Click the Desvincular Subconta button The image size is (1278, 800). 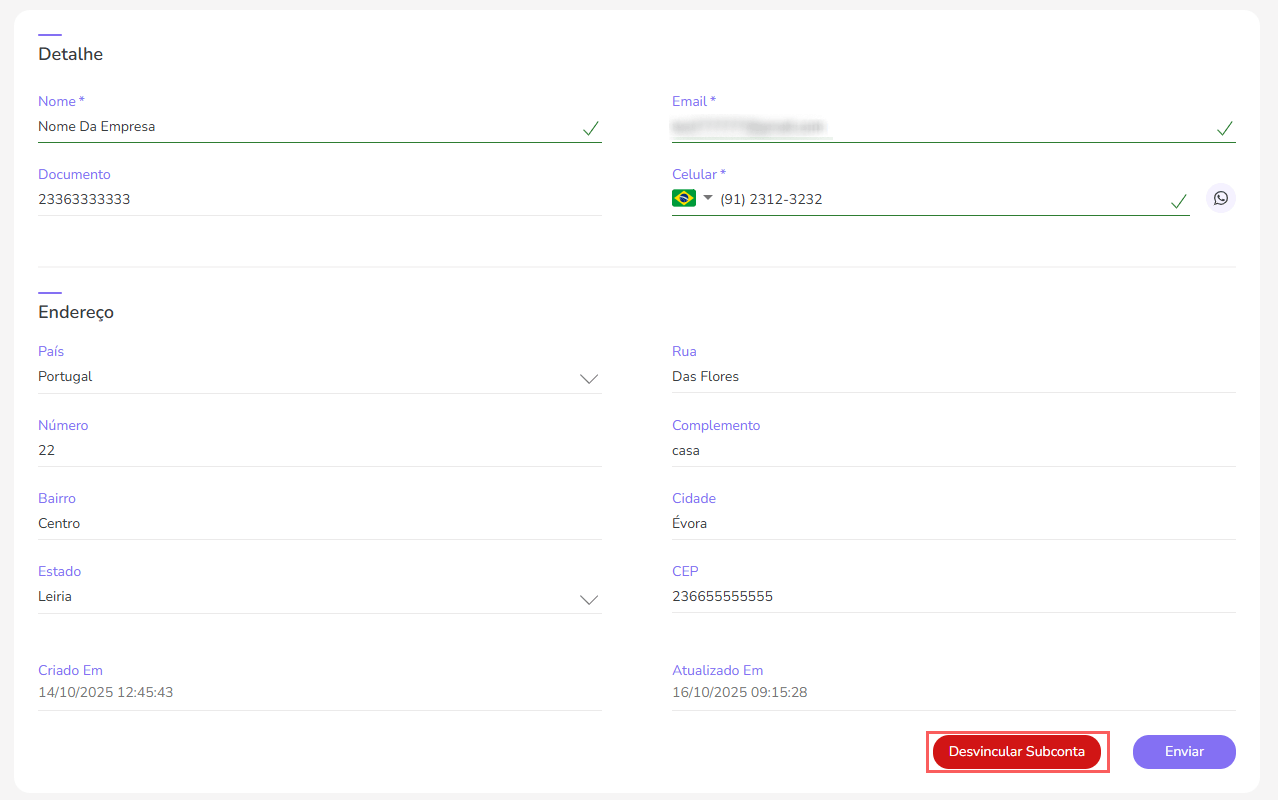1016,752
